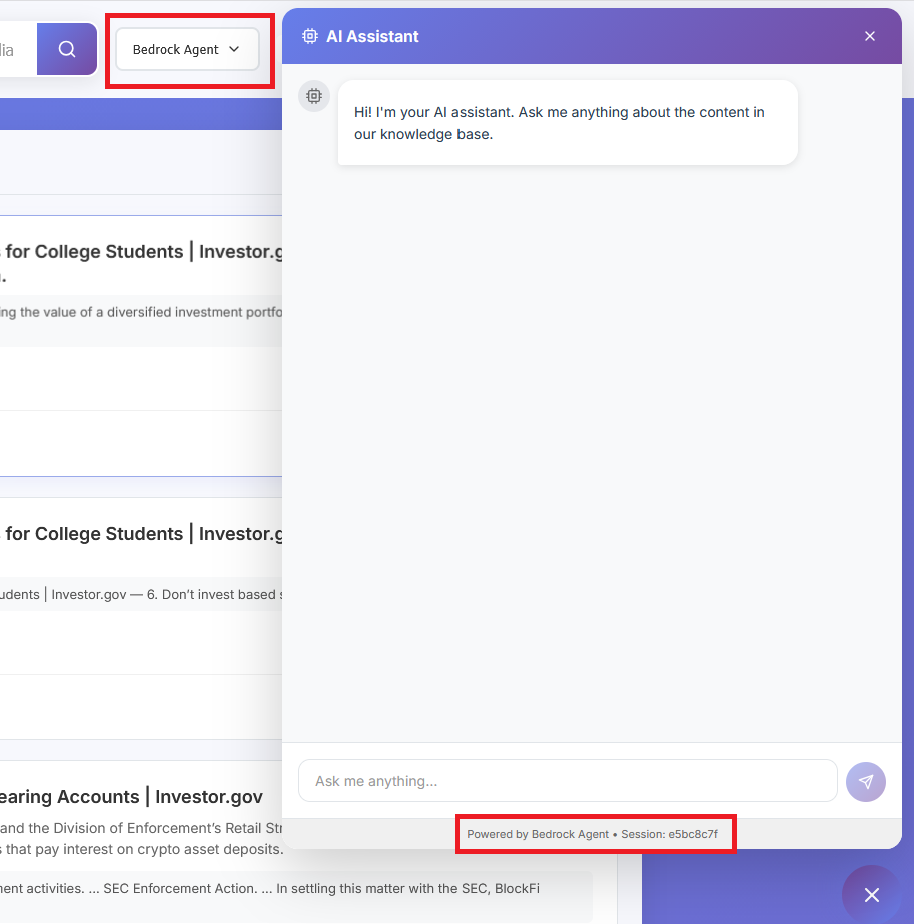Send a message using the paper plane icon

point(865,781)
